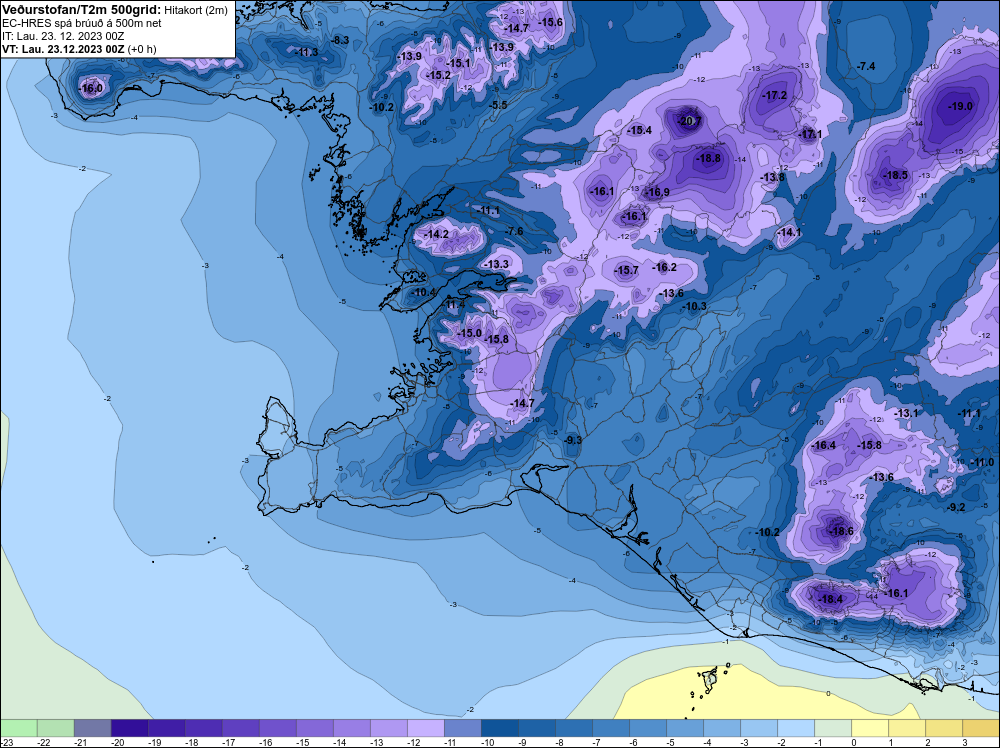
Task: Click the -15.4 temperature label
Action: (x=640, y=130)
